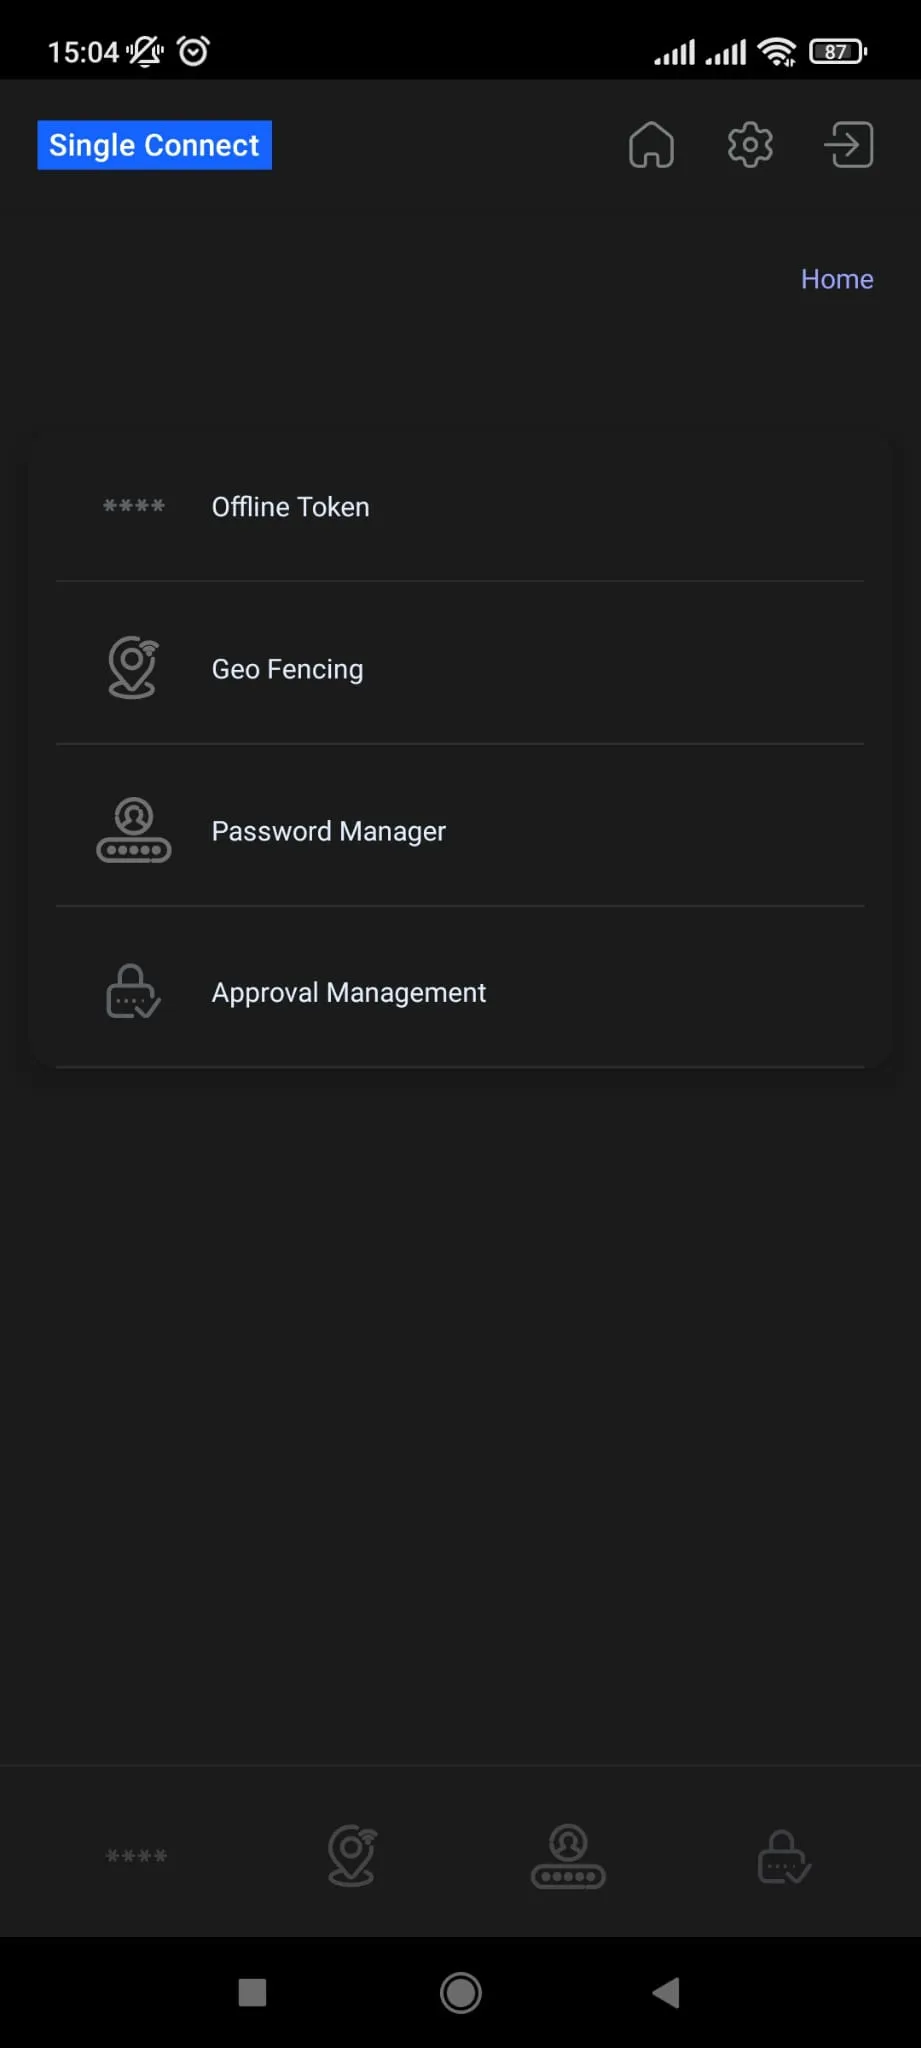Viewport: 921px width, 2048px height.
Task: Click the Home breadcrumb link
Action: click(x=837, y=279)
